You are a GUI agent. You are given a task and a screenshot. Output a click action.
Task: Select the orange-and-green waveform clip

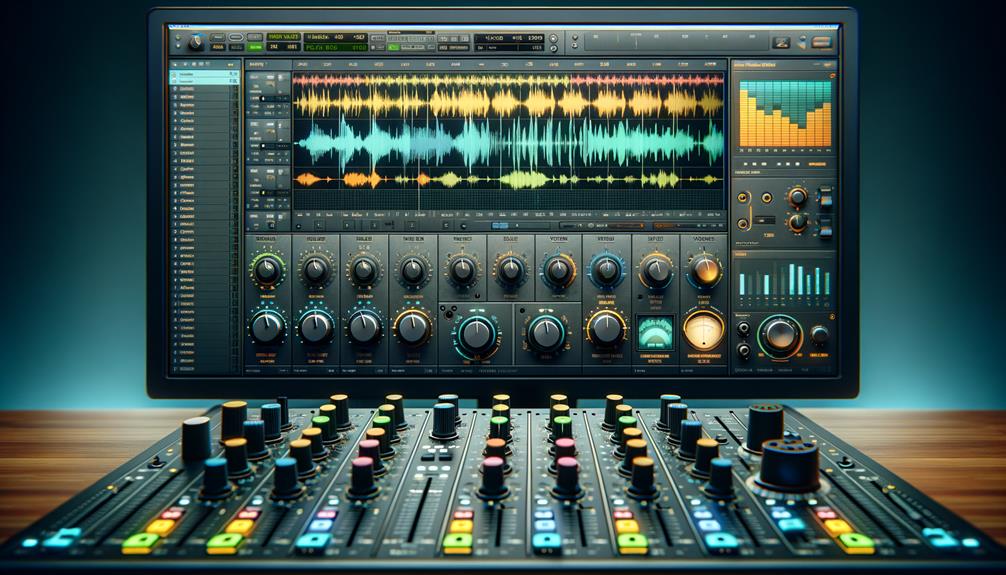point(508,180)
